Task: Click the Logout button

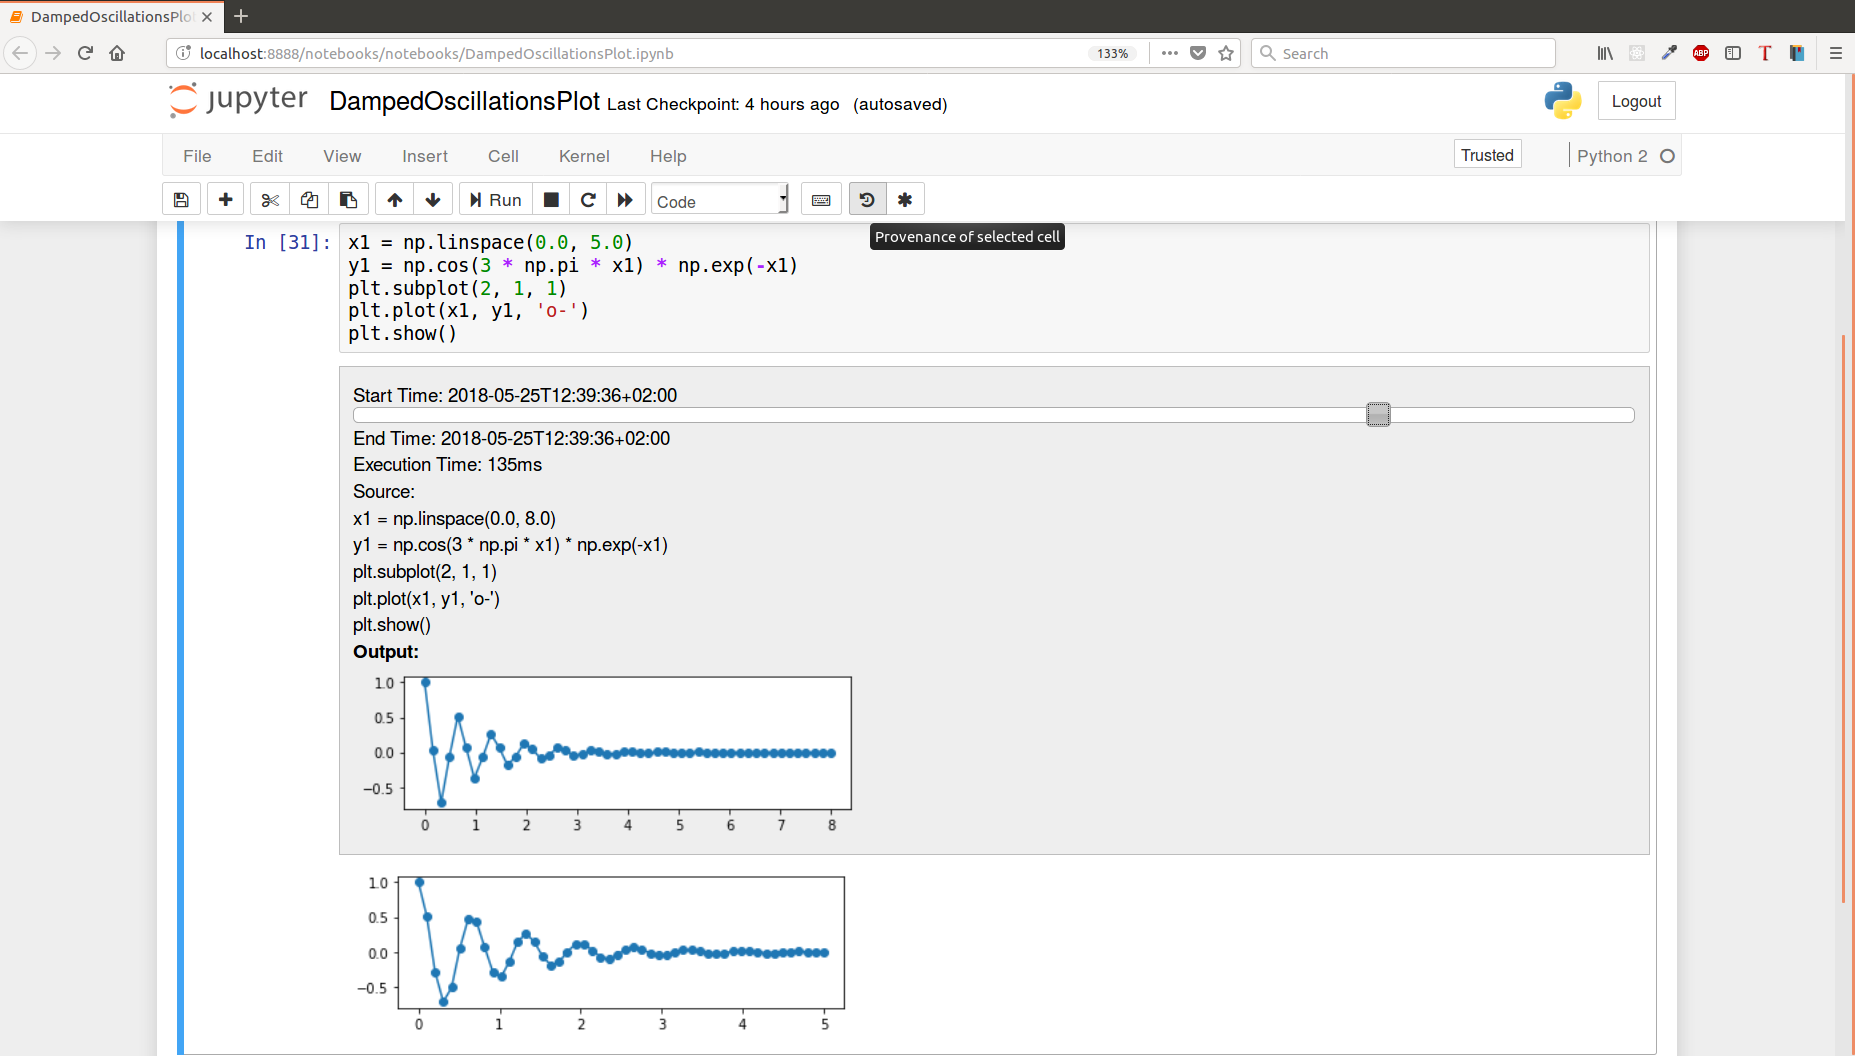Action: (x=1636, y=101)
